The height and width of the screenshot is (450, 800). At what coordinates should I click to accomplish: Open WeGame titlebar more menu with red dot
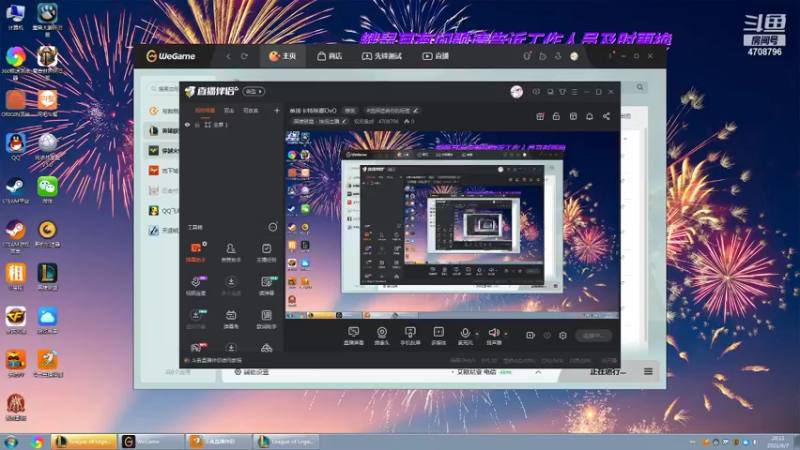[x=611, y=56]
